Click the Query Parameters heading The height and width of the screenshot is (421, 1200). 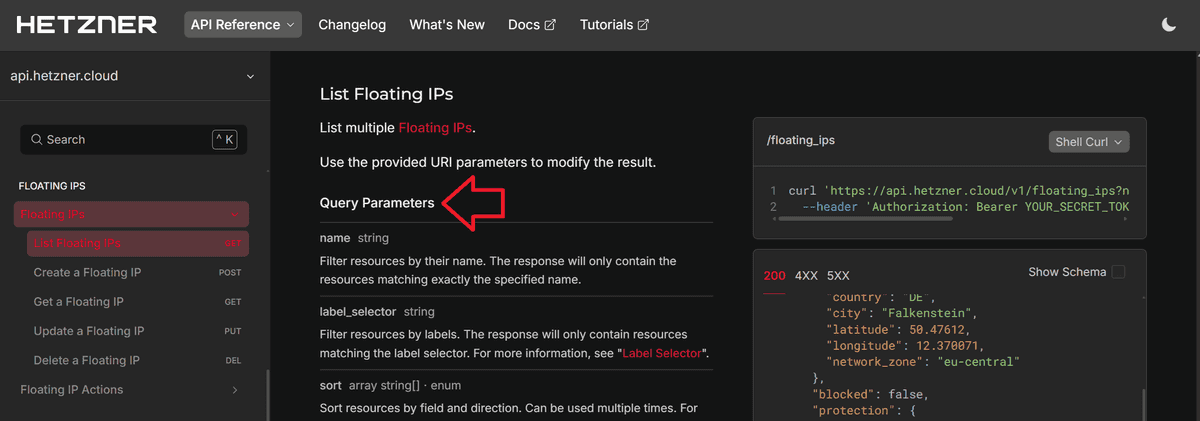tap(377, 203)
